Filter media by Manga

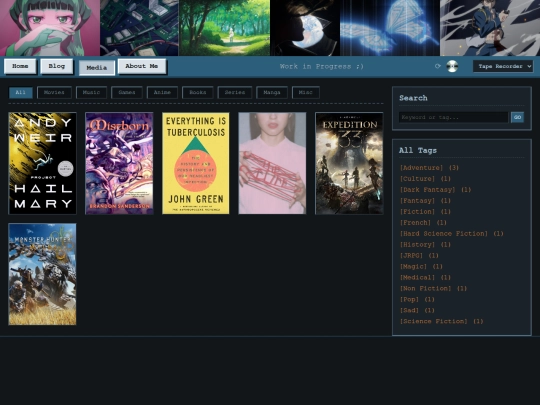[x=272, y=92]
